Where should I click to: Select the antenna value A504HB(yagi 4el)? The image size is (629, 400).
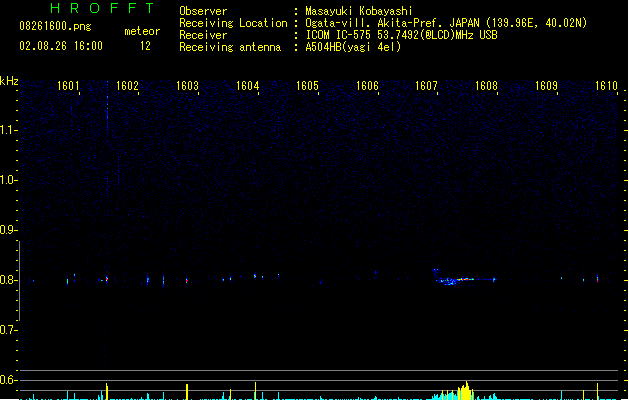pyautogui.click(x=353, y=47)
